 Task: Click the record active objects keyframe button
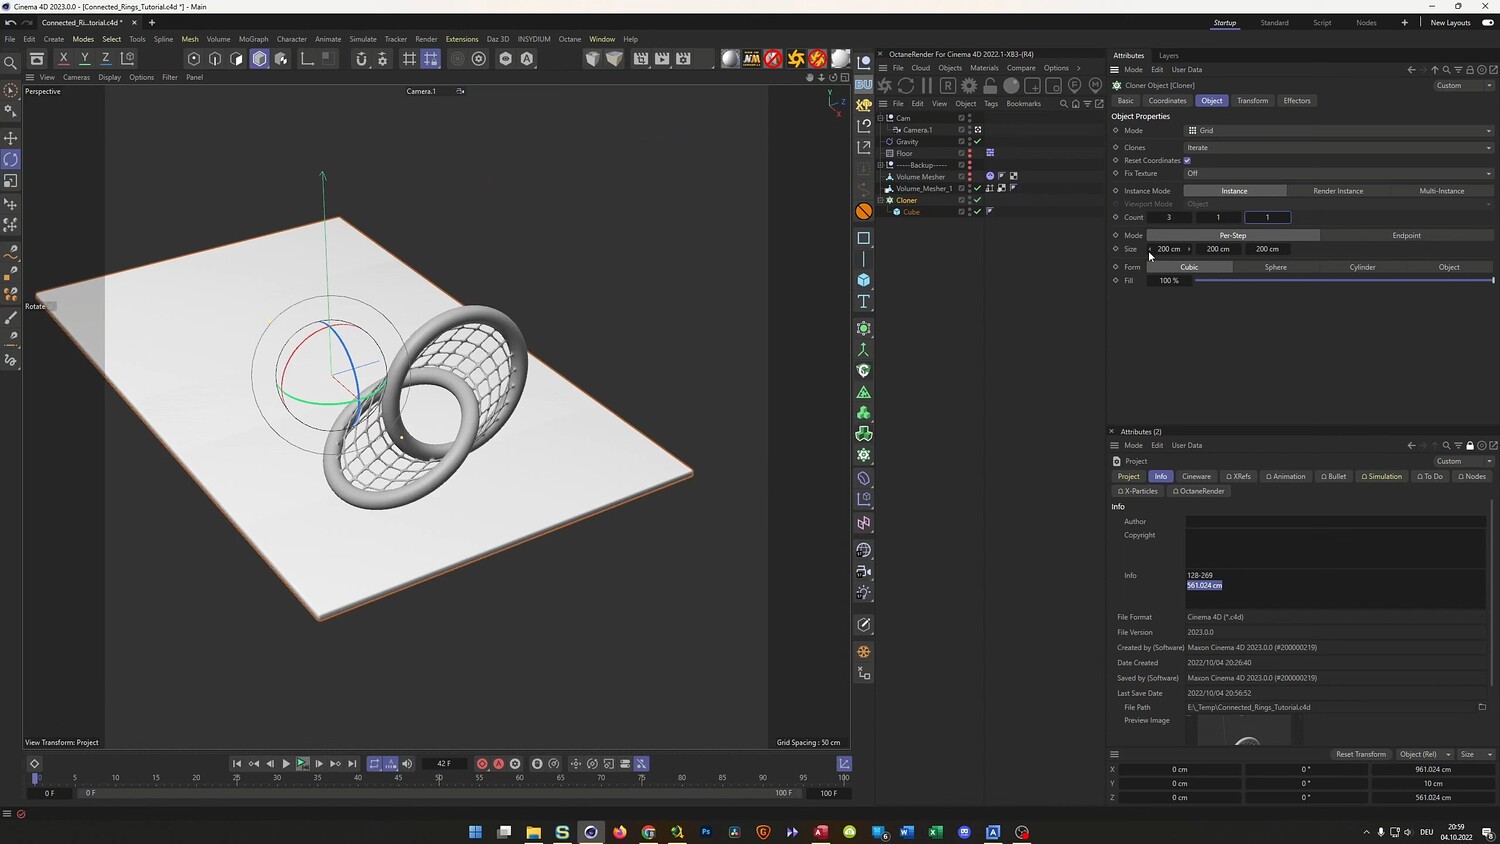[482, 764]
